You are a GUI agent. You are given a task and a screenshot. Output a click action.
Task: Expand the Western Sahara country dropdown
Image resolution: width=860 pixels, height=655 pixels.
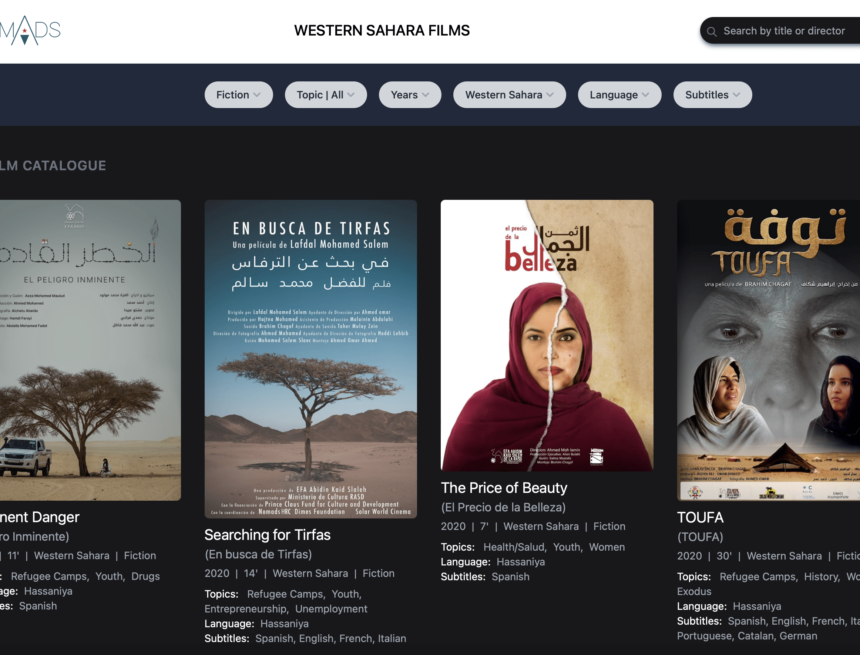pyautogui.click(x=509, y=95)
